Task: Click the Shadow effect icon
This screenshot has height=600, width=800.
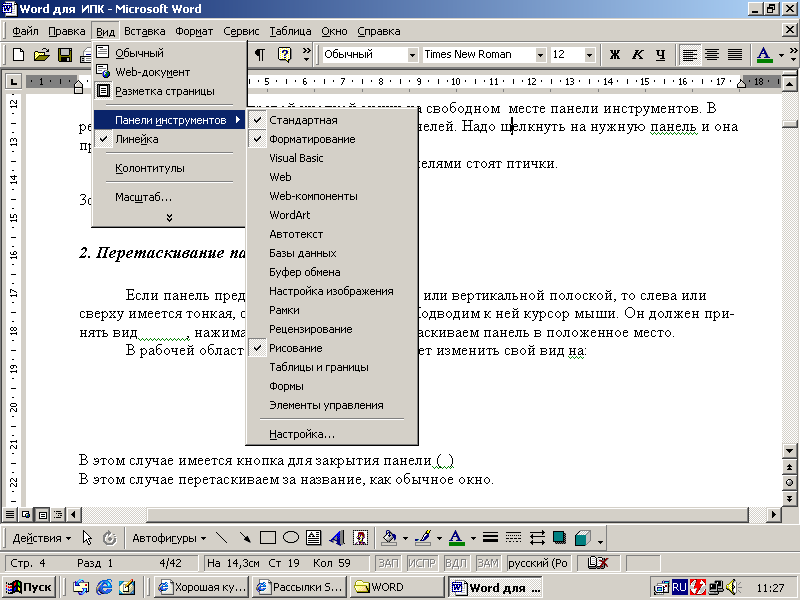Action: 560,538
